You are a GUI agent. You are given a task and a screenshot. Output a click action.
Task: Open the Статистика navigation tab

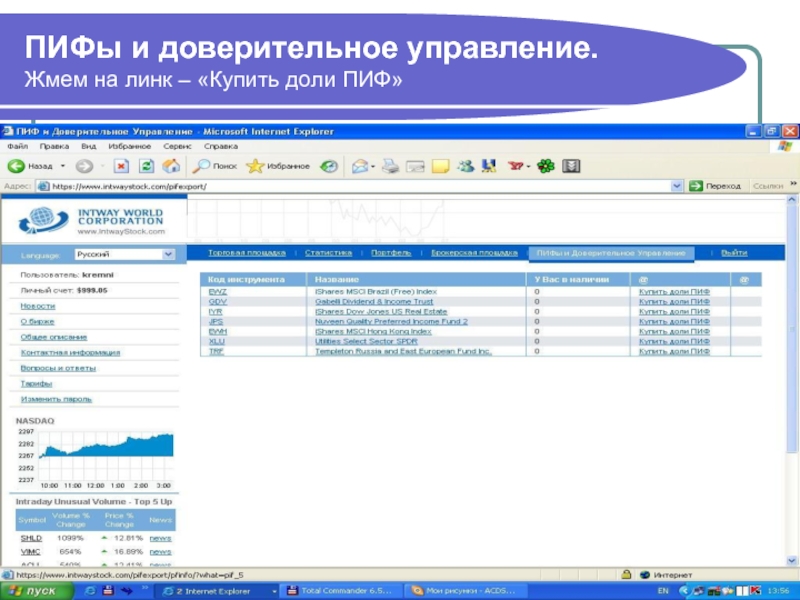tap(328, 253)
